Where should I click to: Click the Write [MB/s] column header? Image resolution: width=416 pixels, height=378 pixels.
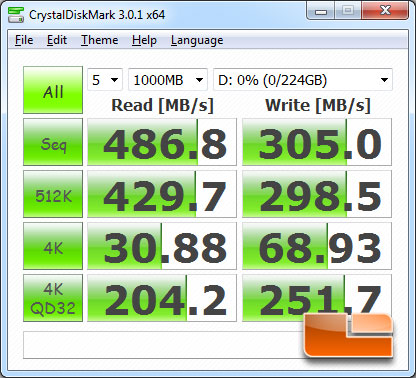(318, 105)
